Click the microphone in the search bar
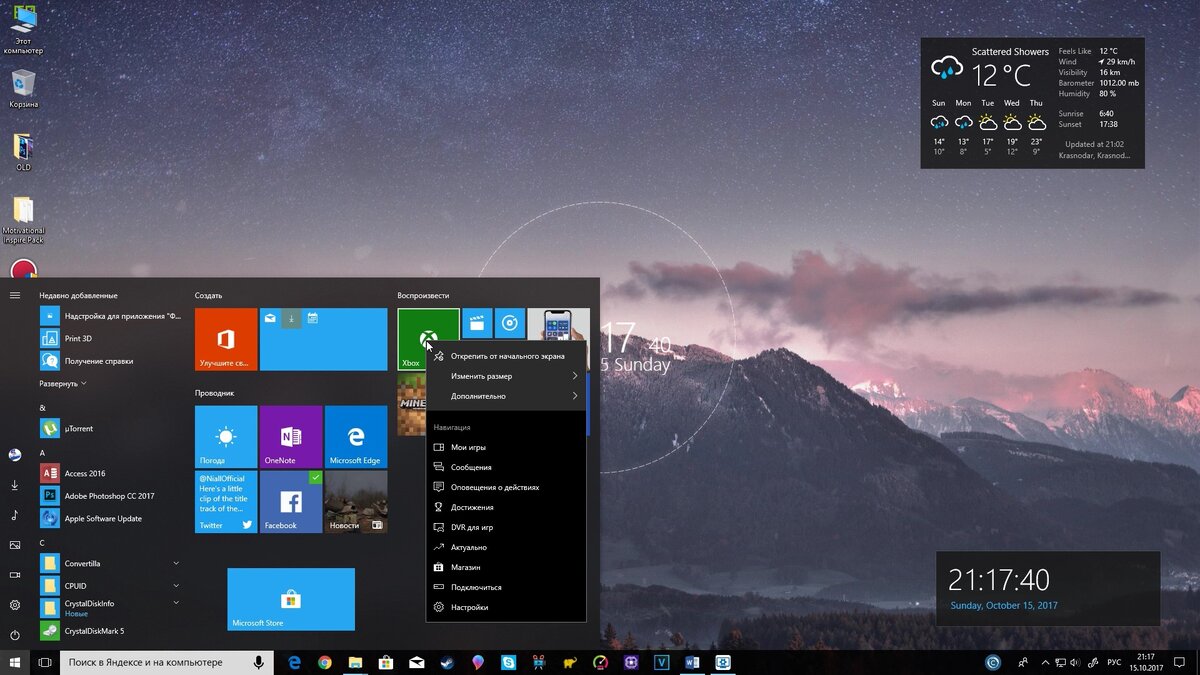Viewport: 1200px width, 675px height. (x=259, y=662)
